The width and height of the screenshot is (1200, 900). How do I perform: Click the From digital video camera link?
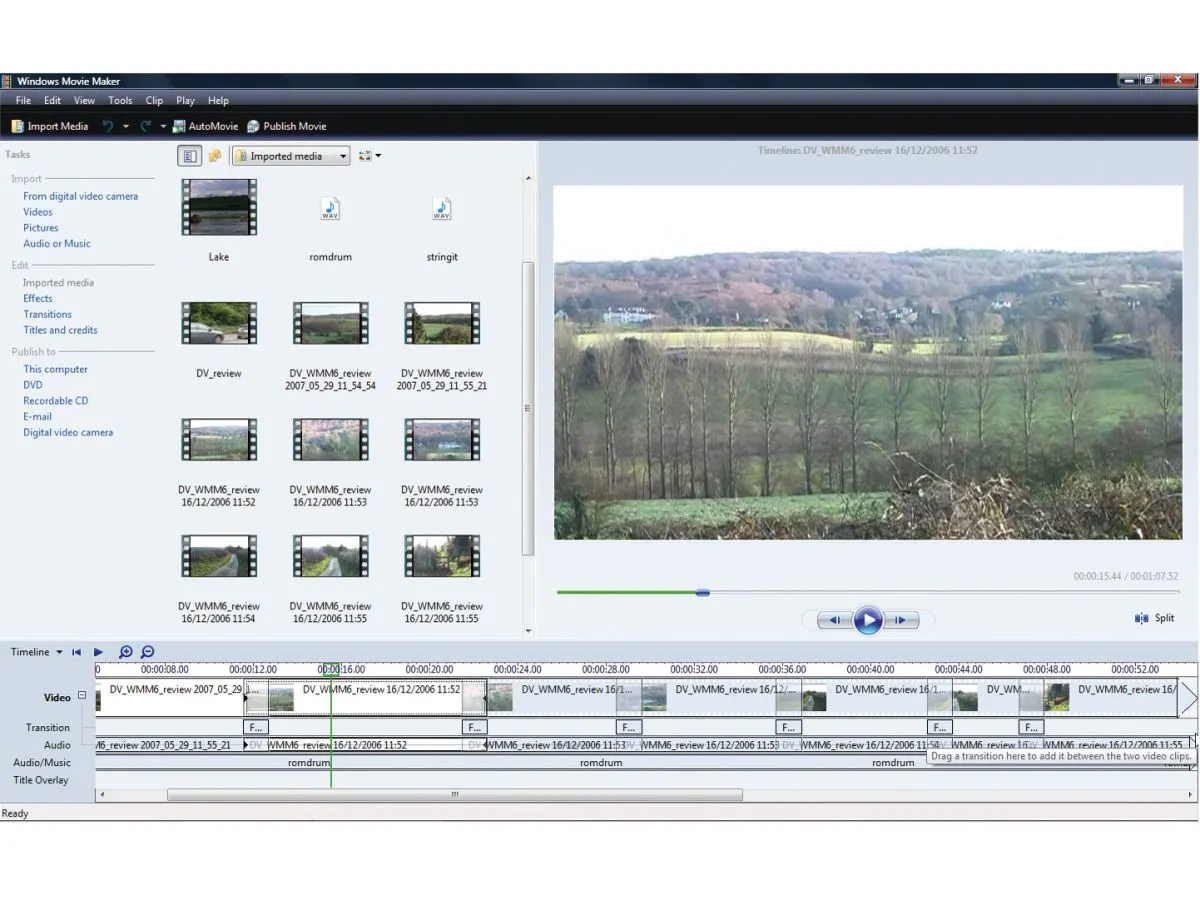[80, 196]
